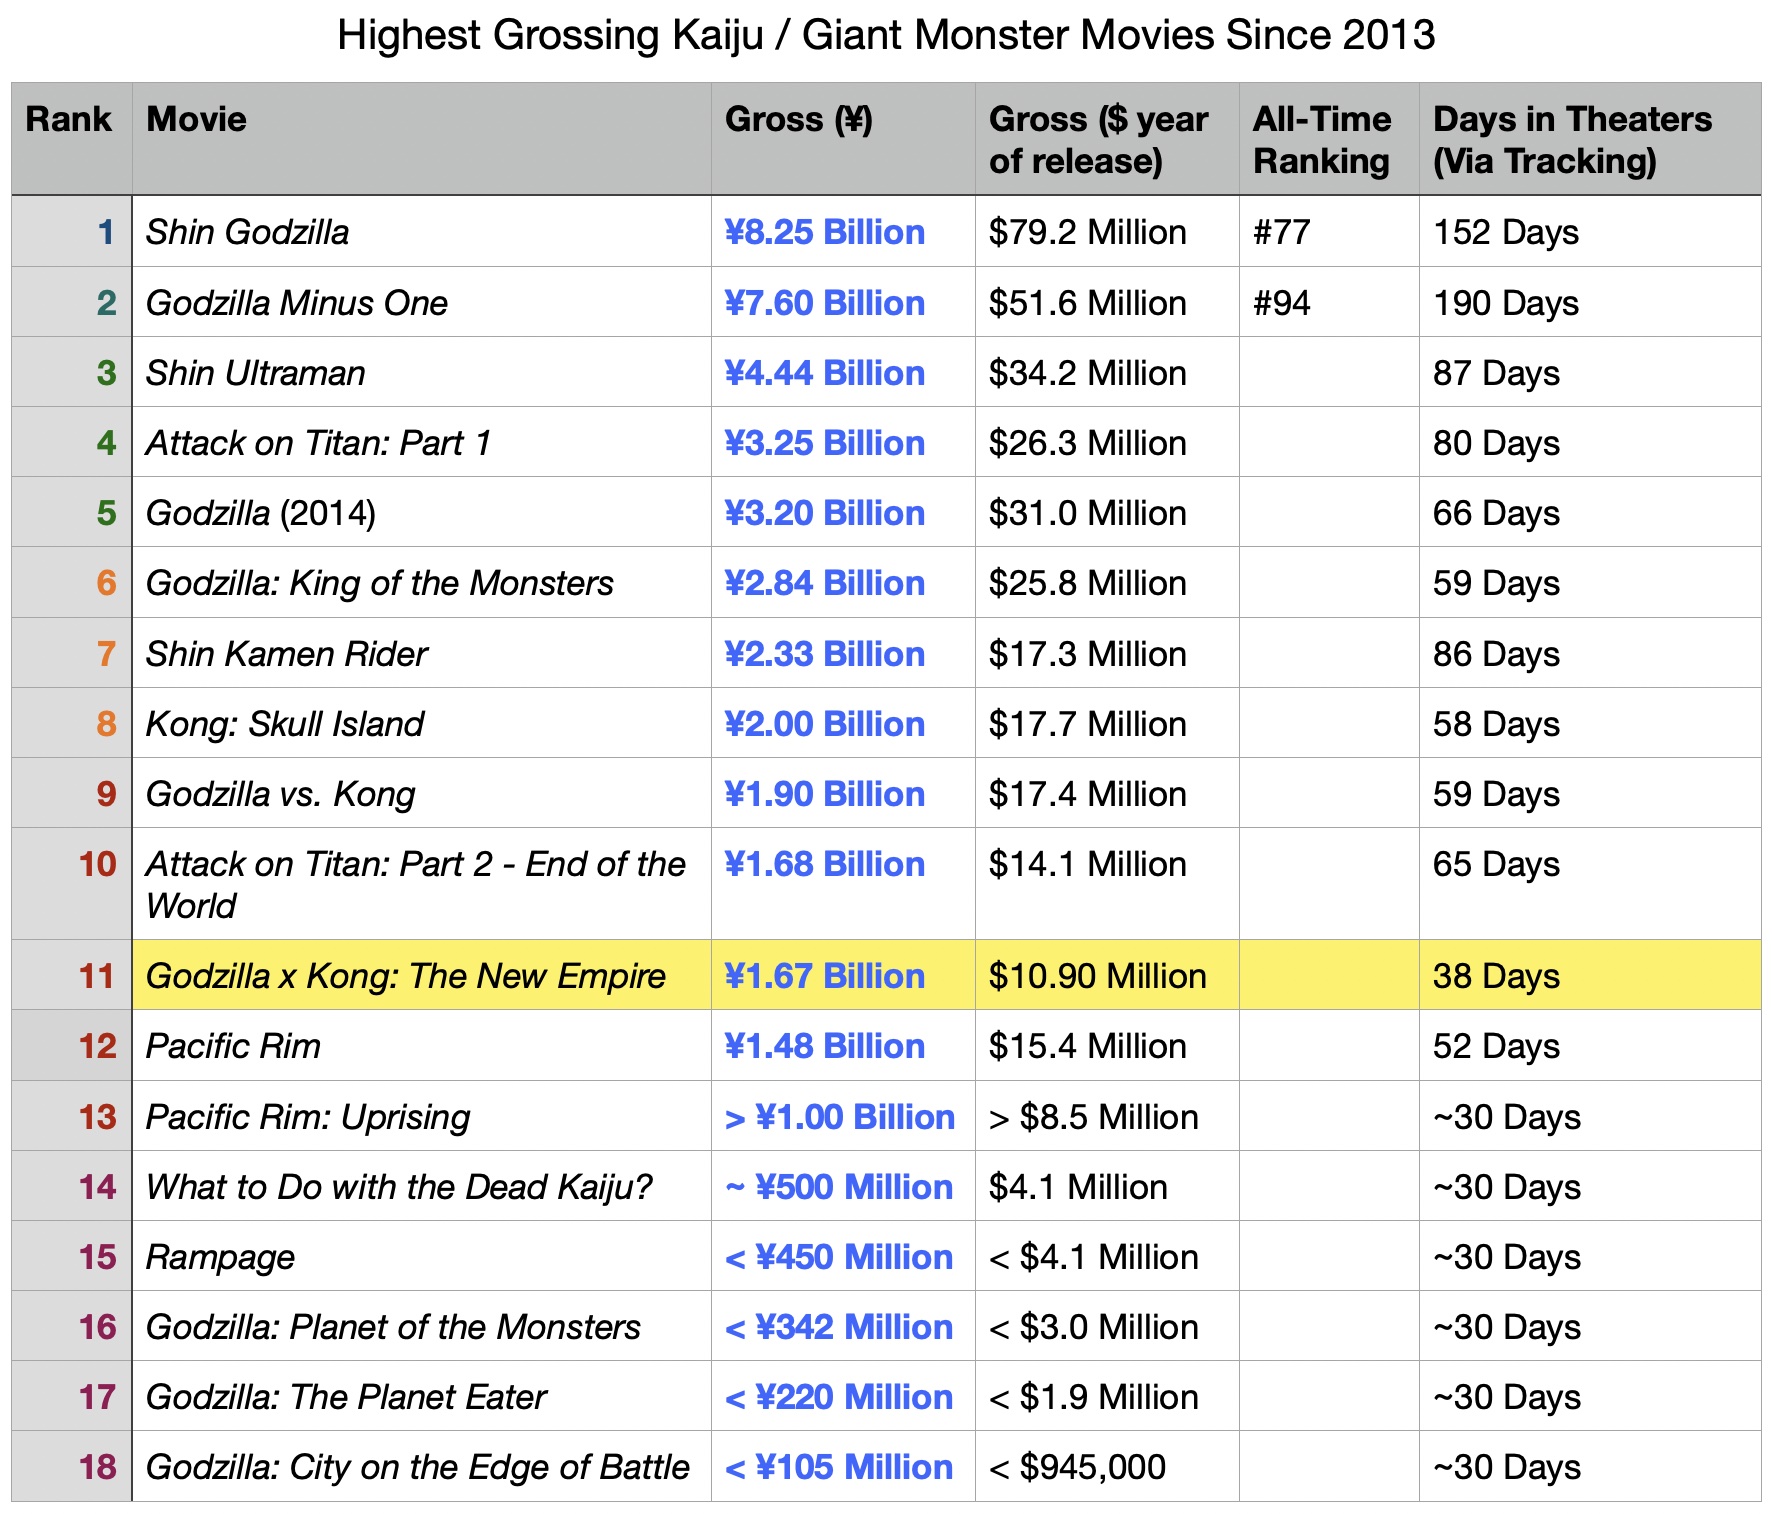This screenshot has height=1514, width=1772.
Task: Select rank number '18' cell
Action: click(71, 1466)
